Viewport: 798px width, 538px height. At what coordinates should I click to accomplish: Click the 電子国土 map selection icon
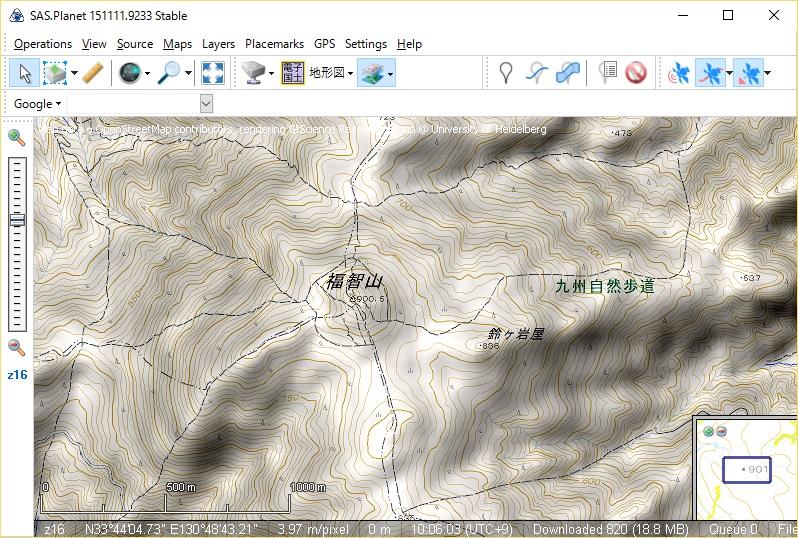point(293,73)
